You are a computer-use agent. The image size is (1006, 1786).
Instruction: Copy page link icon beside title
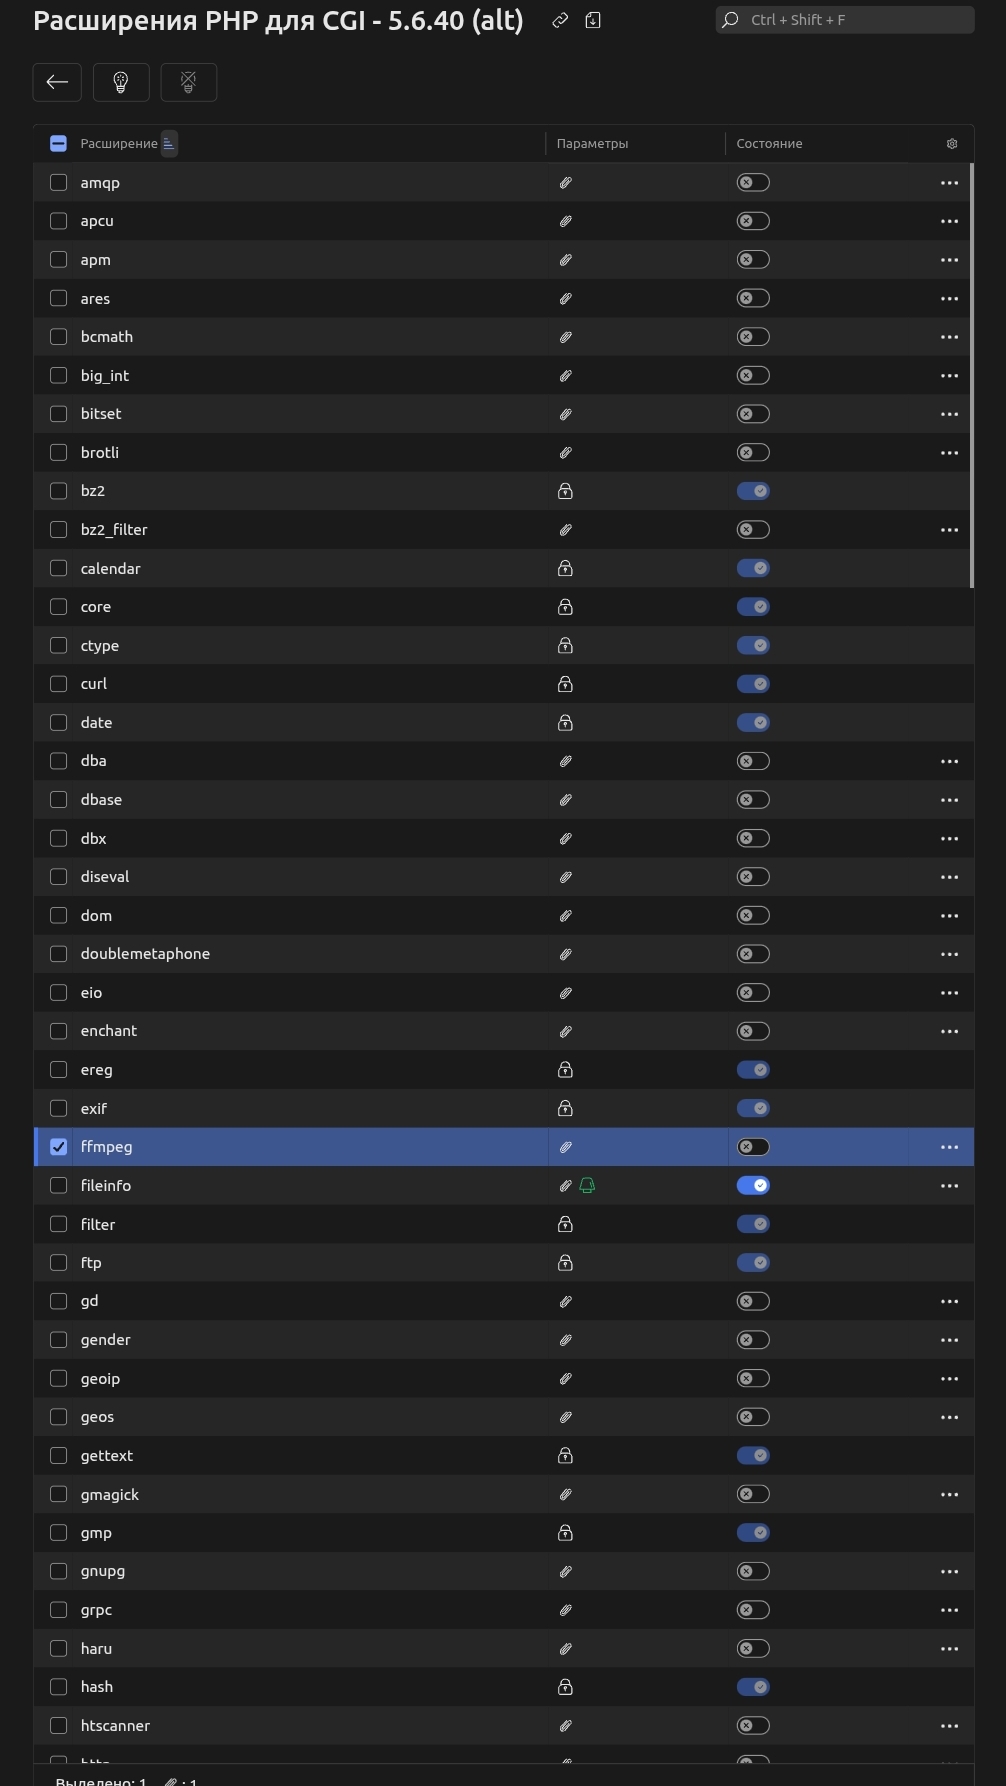560,20
